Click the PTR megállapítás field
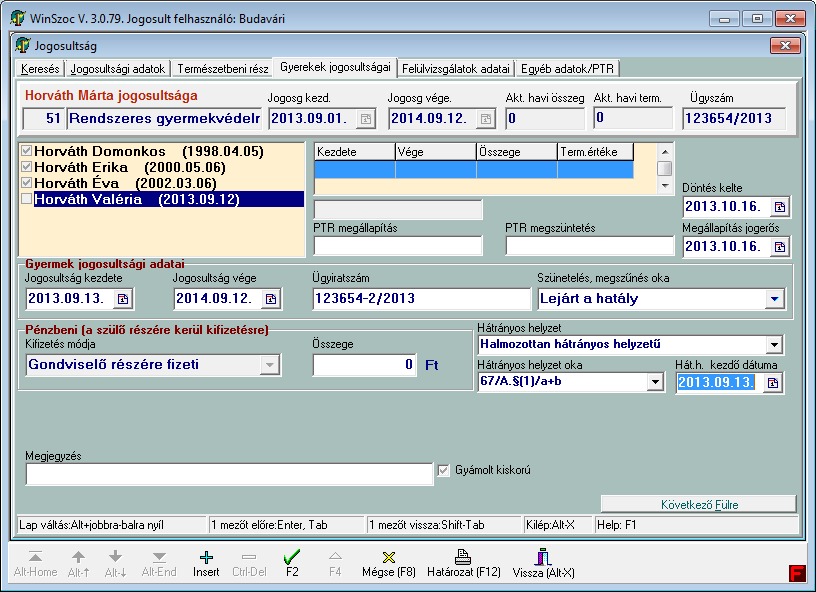The image size is (816, 592). point(398,246)
